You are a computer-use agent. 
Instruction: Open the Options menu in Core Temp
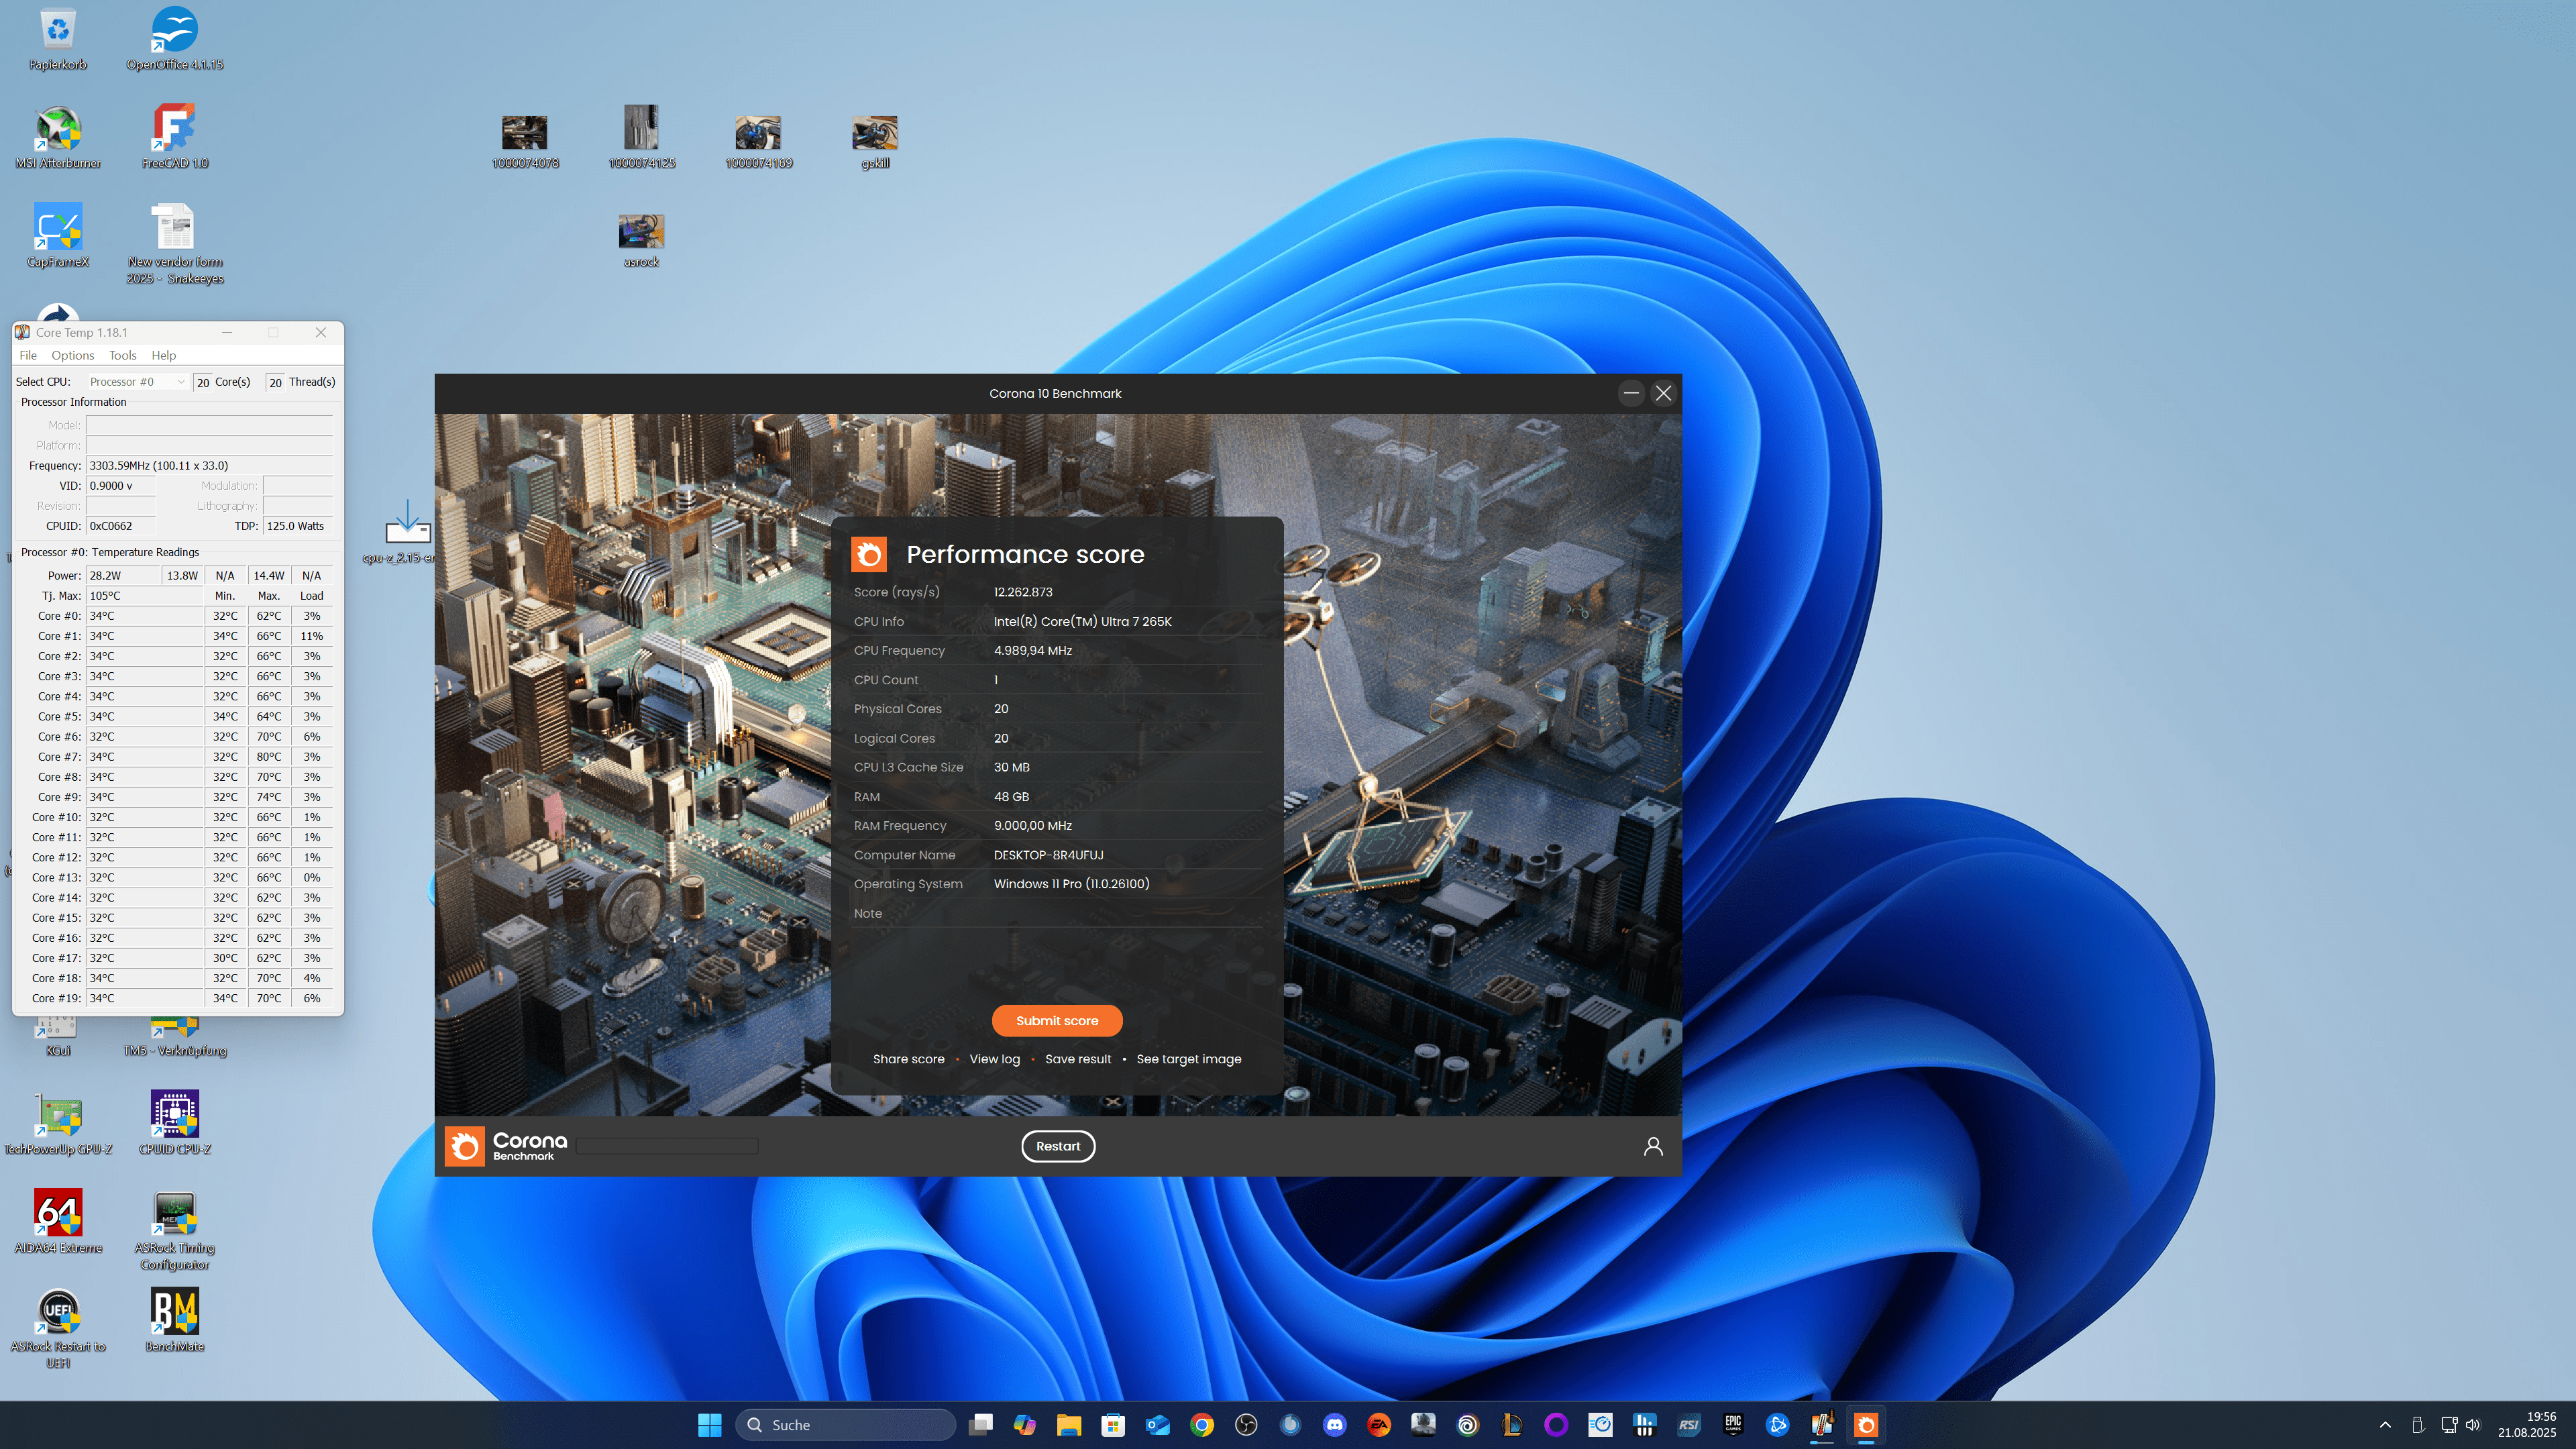coord(72,355)
